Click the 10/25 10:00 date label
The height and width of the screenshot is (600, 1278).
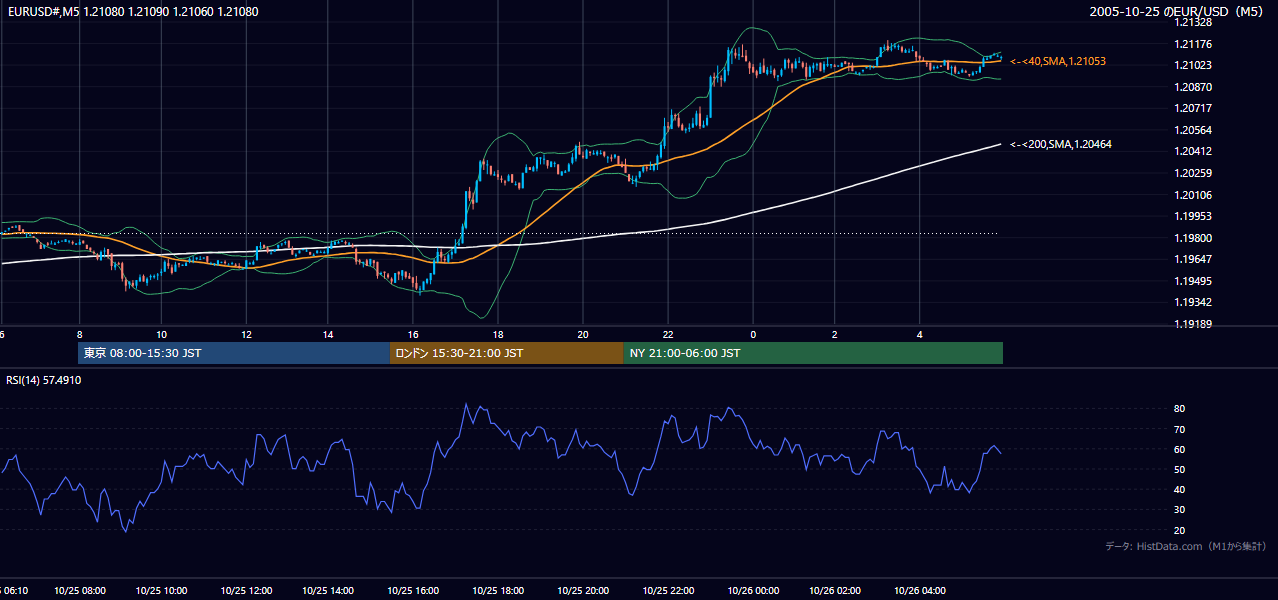pos(162,590)
